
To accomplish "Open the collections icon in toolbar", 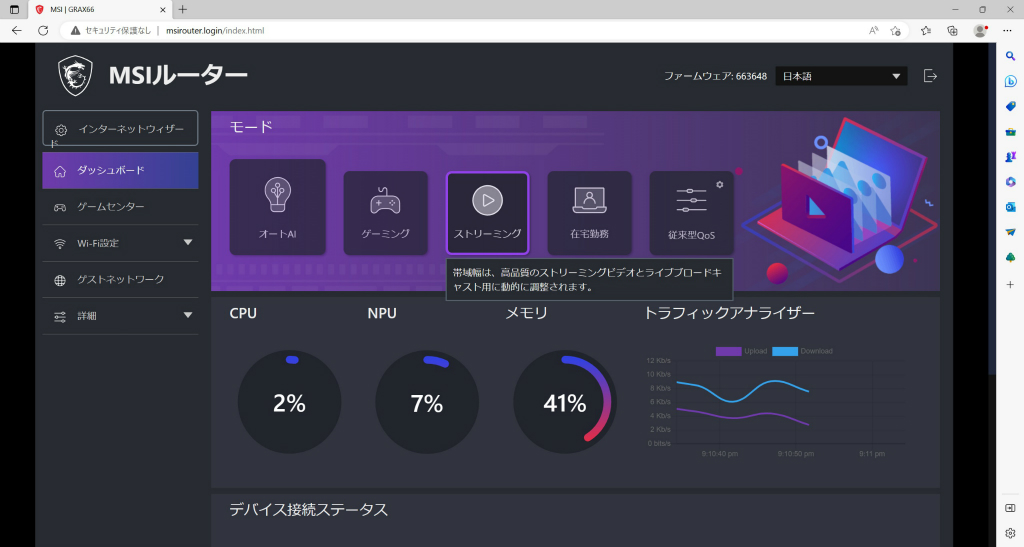I will [952, 31].
